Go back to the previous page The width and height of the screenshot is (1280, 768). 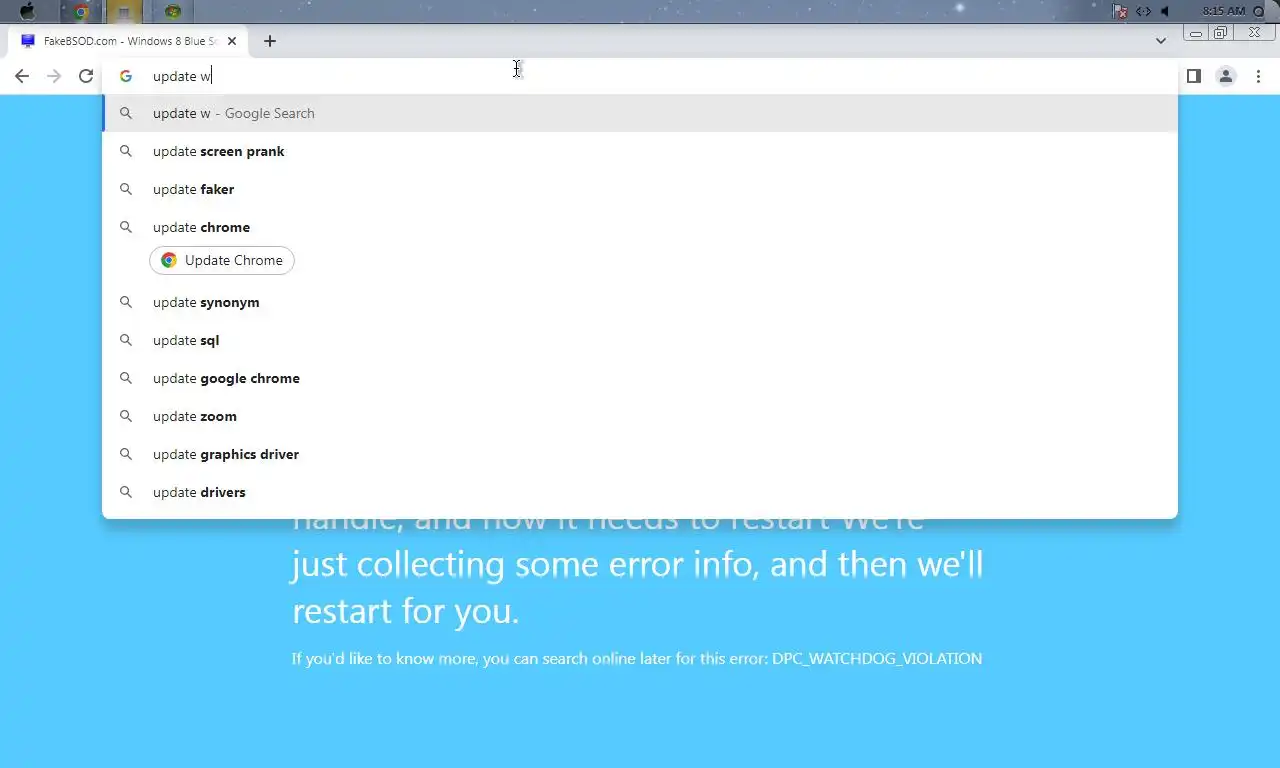22,76
